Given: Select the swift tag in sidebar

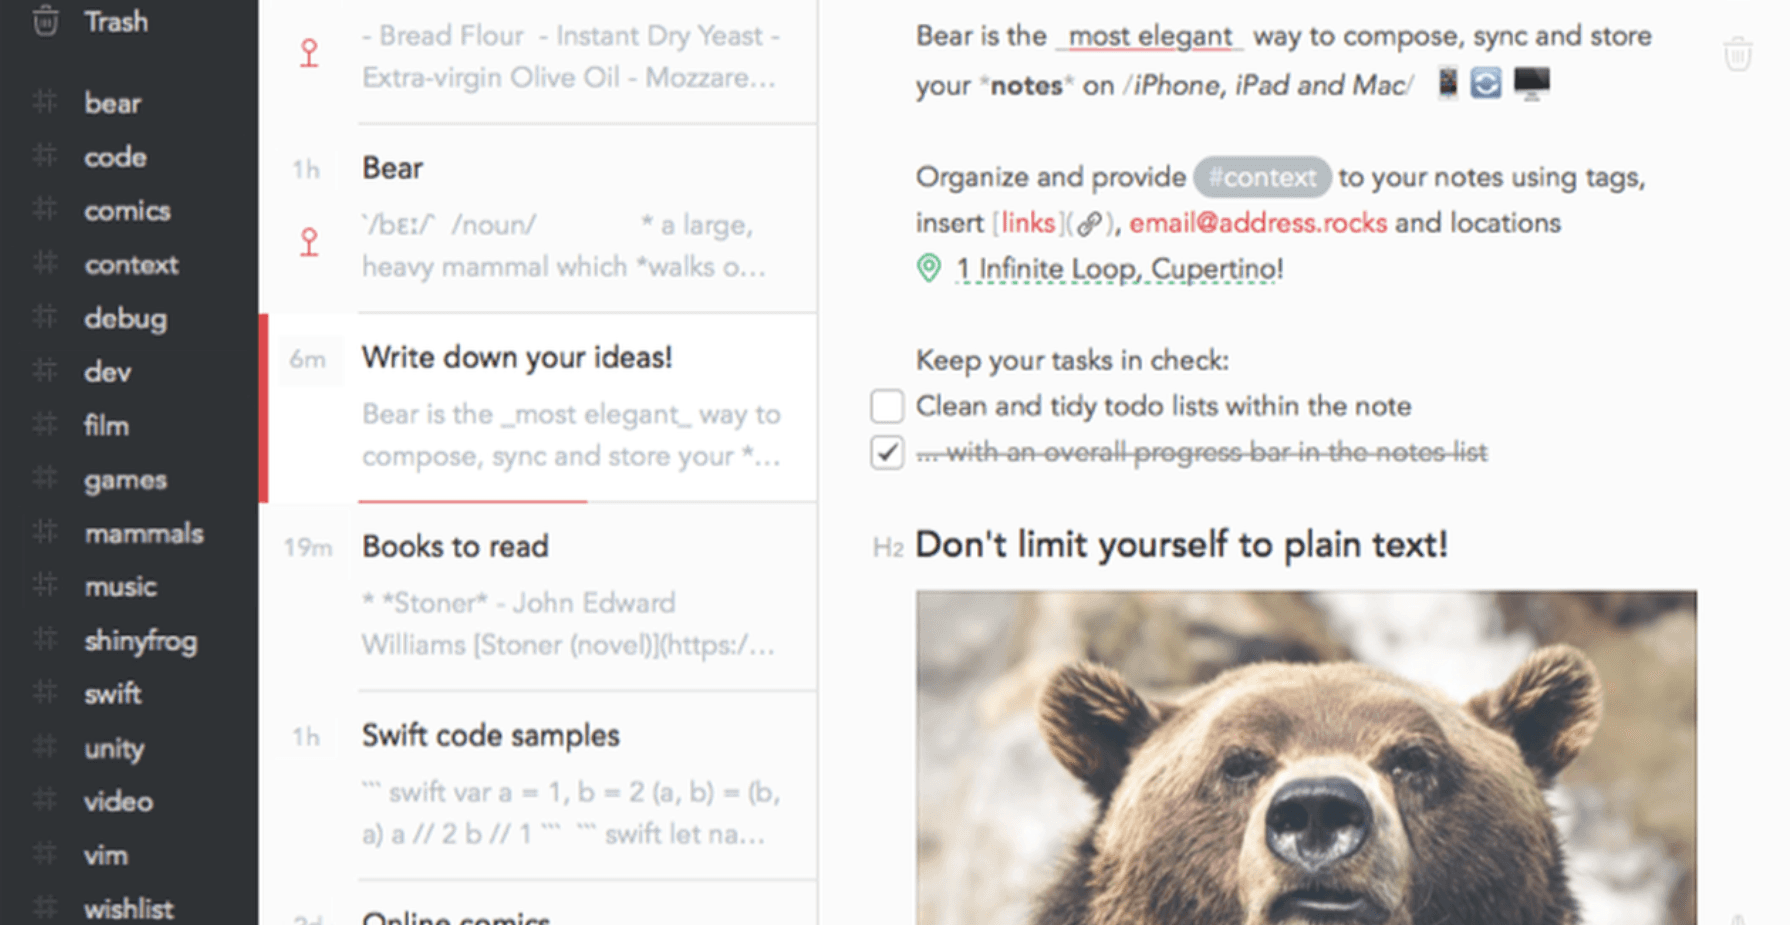Looking at the screenshot, I should tap(112, 694).
